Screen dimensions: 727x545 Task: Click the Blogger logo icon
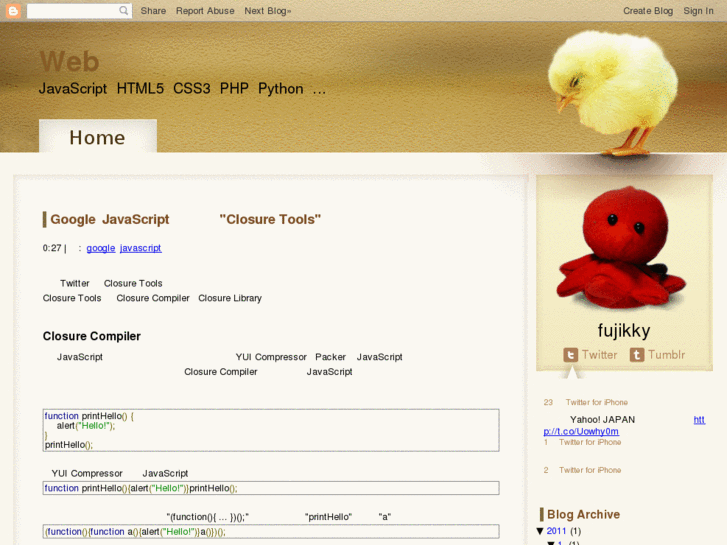[x=13, y=11]
